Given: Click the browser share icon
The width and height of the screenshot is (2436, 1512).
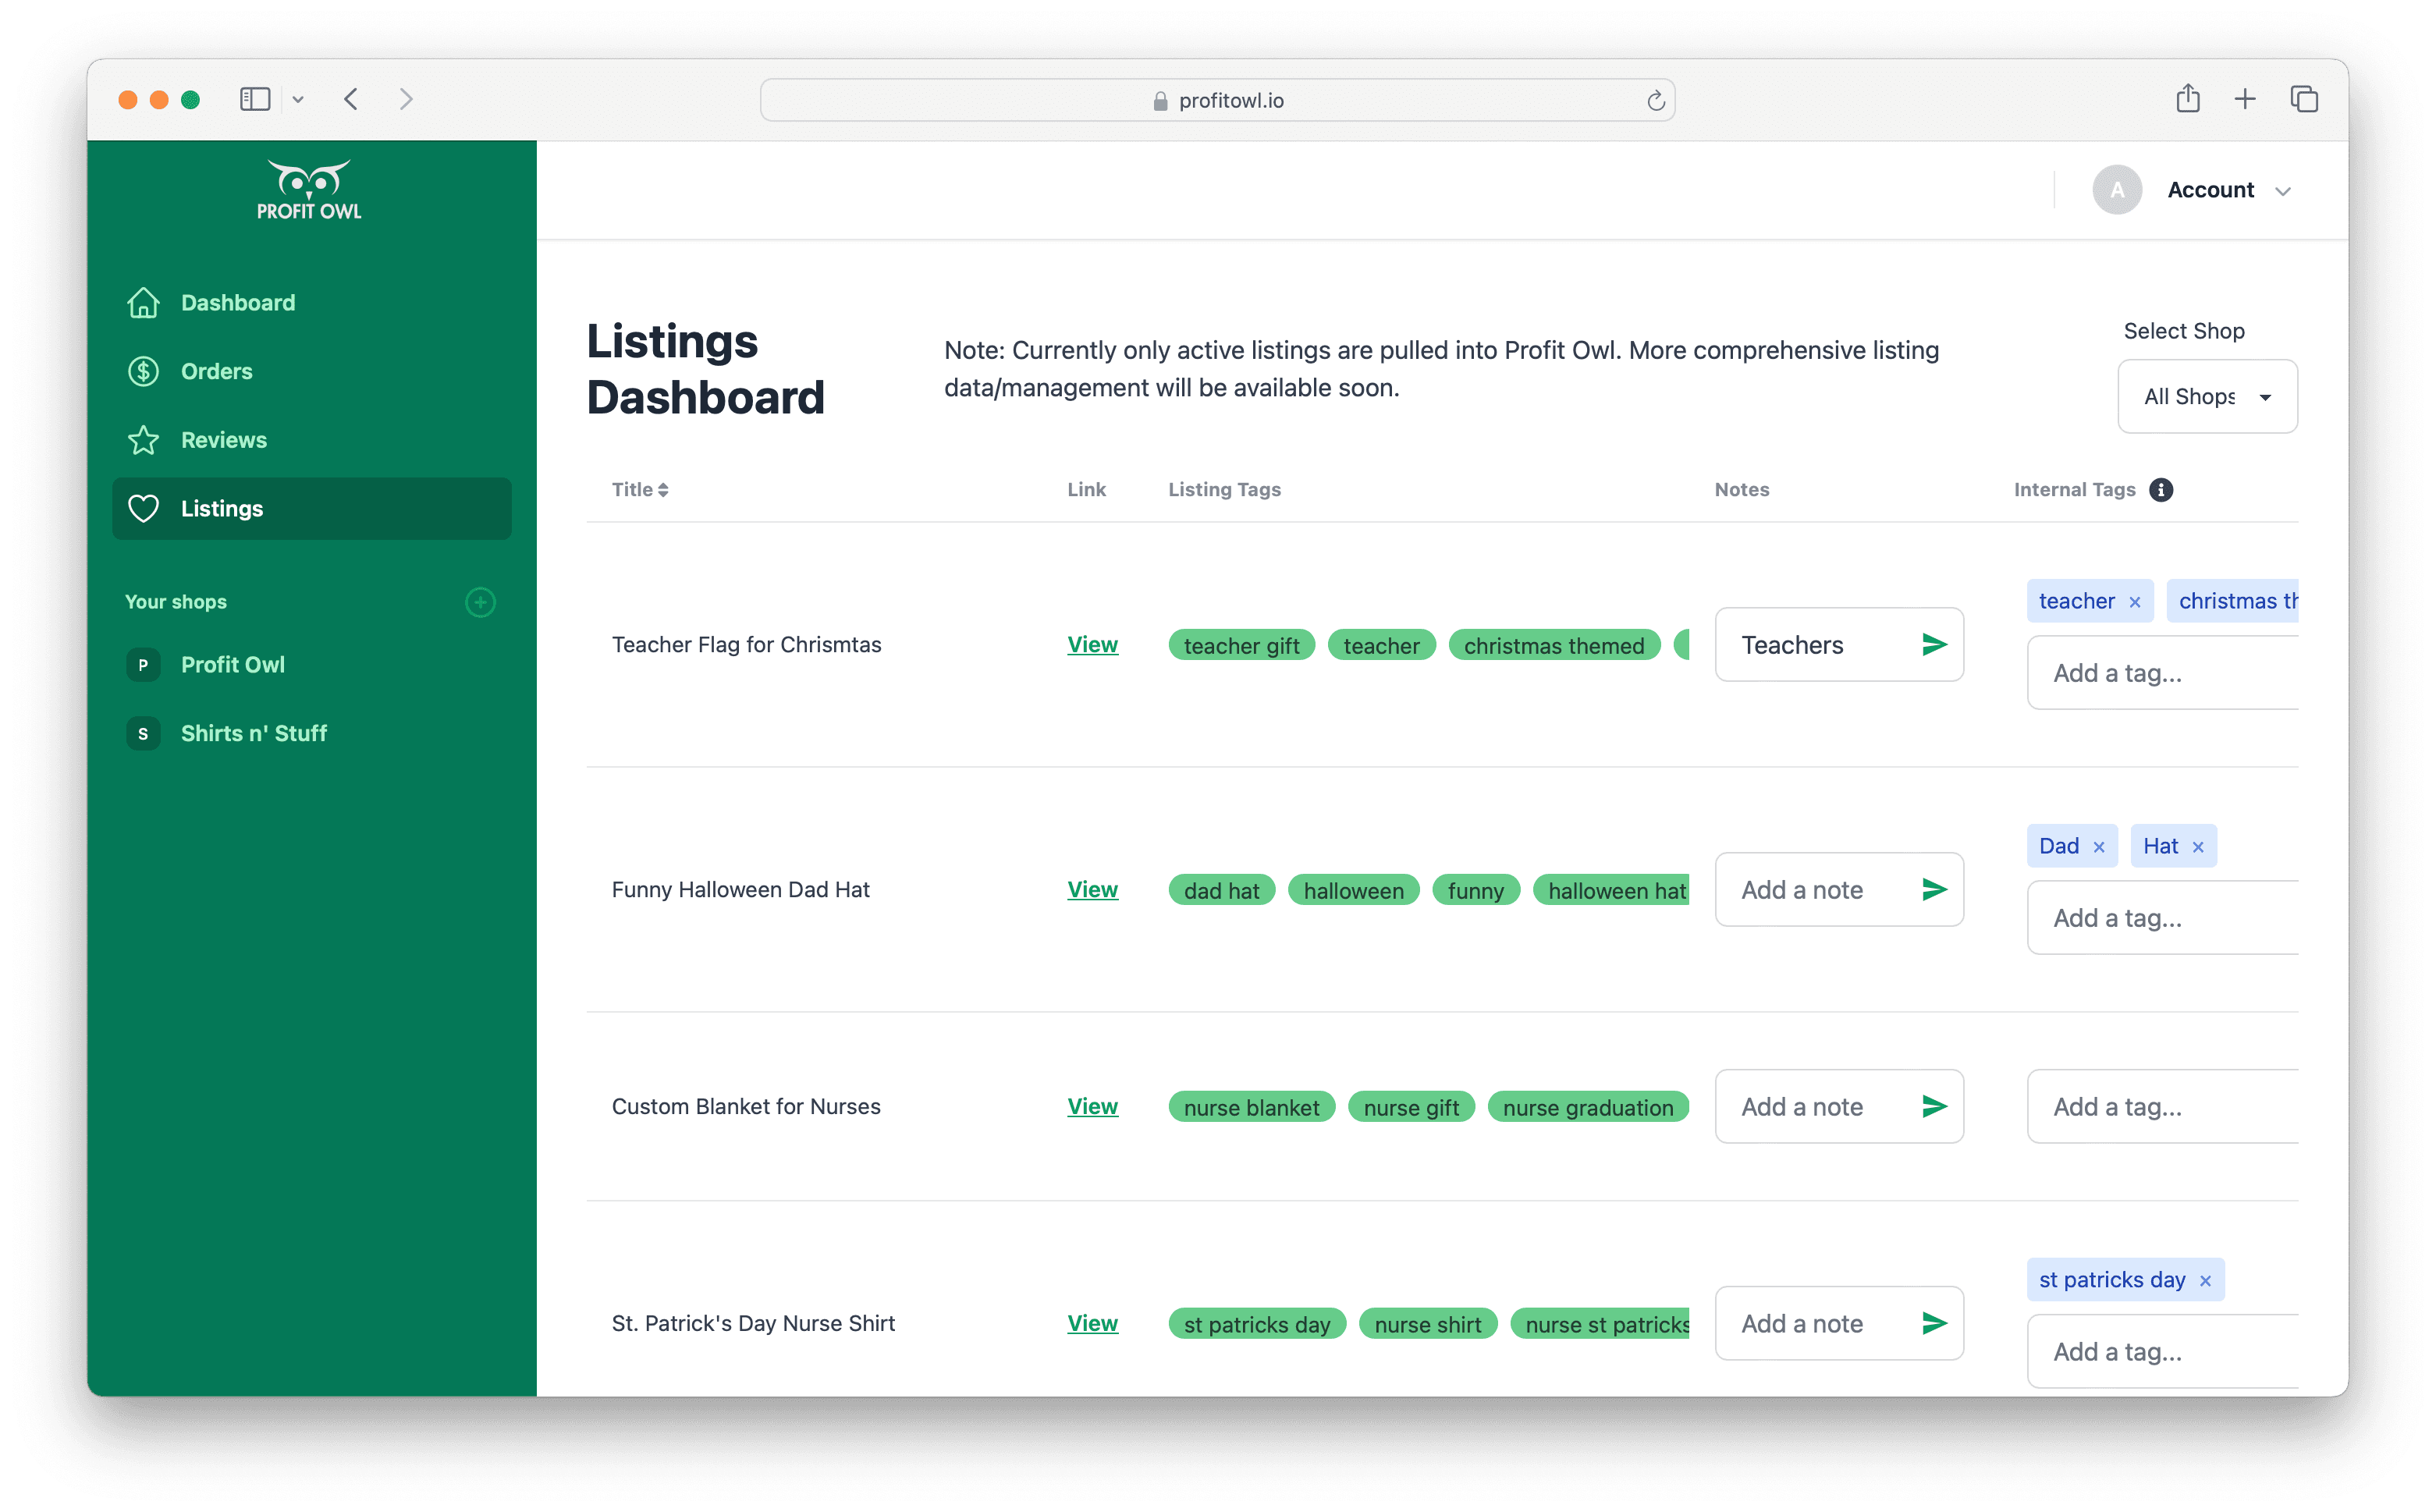Looking at the screenshot, I should coord(2187,99).
